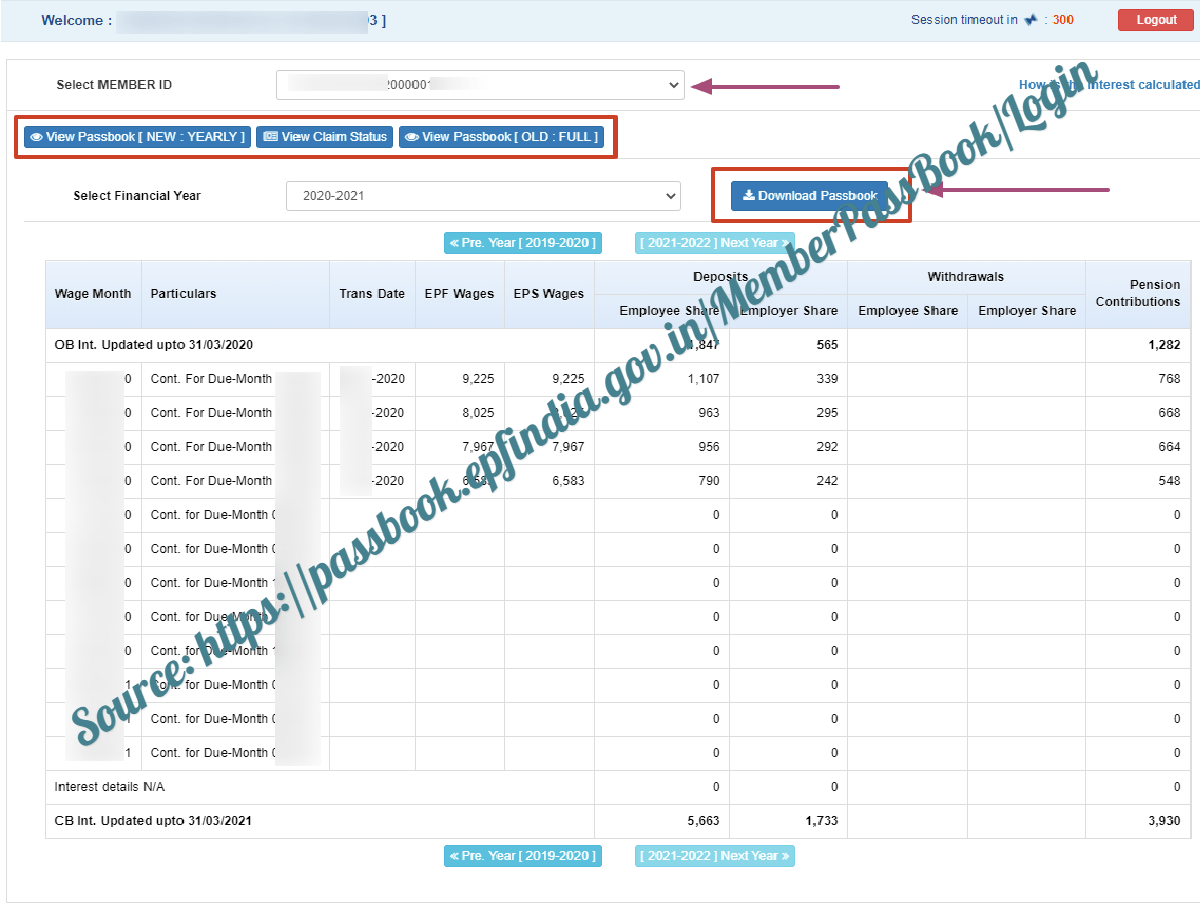The height and width of the screenshot is (905, 1200).
Task: Go to 2021-2022 Next Year below the table
Action: pos(714,856)
